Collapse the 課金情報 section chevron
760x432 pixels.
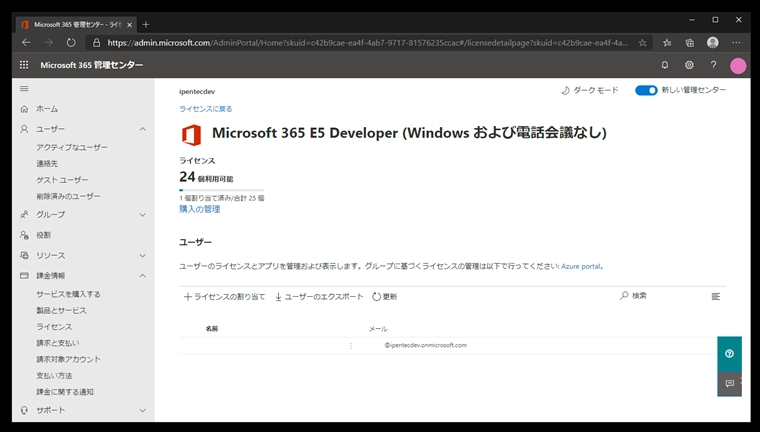tap(142, 275)
